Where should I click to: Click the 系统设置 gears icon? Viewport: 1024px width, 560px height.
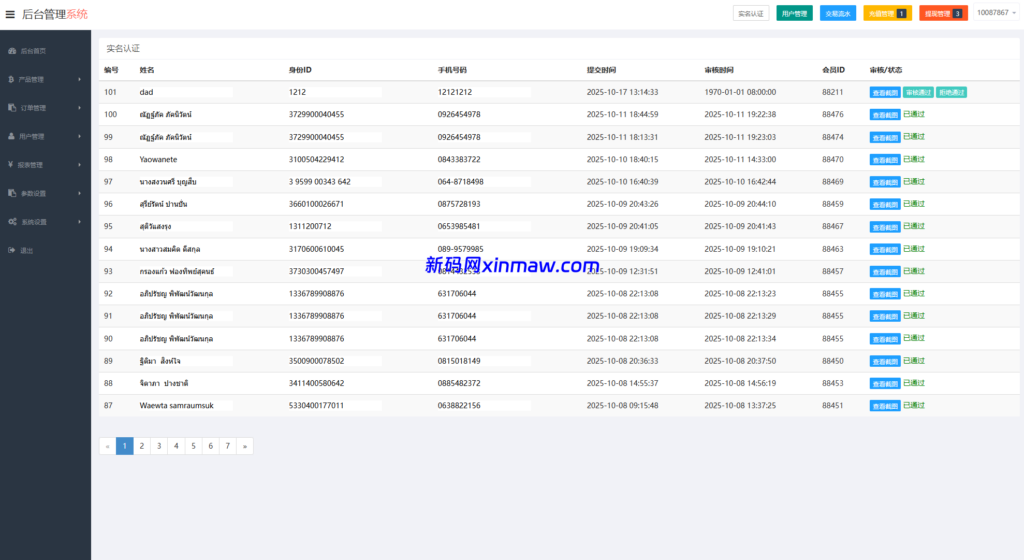pyautogui.click(x=12, y=222)
